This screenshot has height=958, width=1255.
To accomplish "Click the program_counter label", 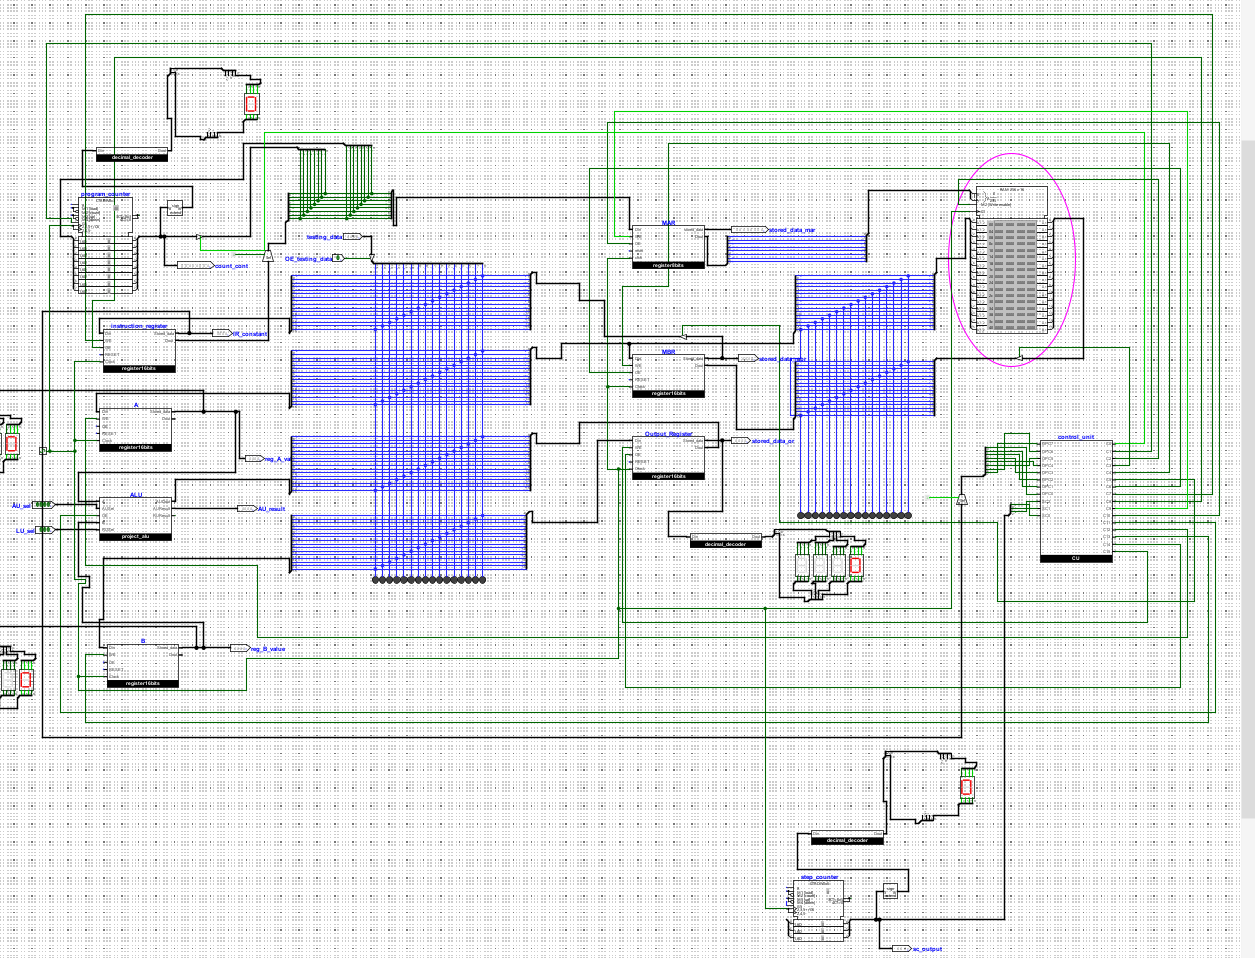I will point(106,194).
